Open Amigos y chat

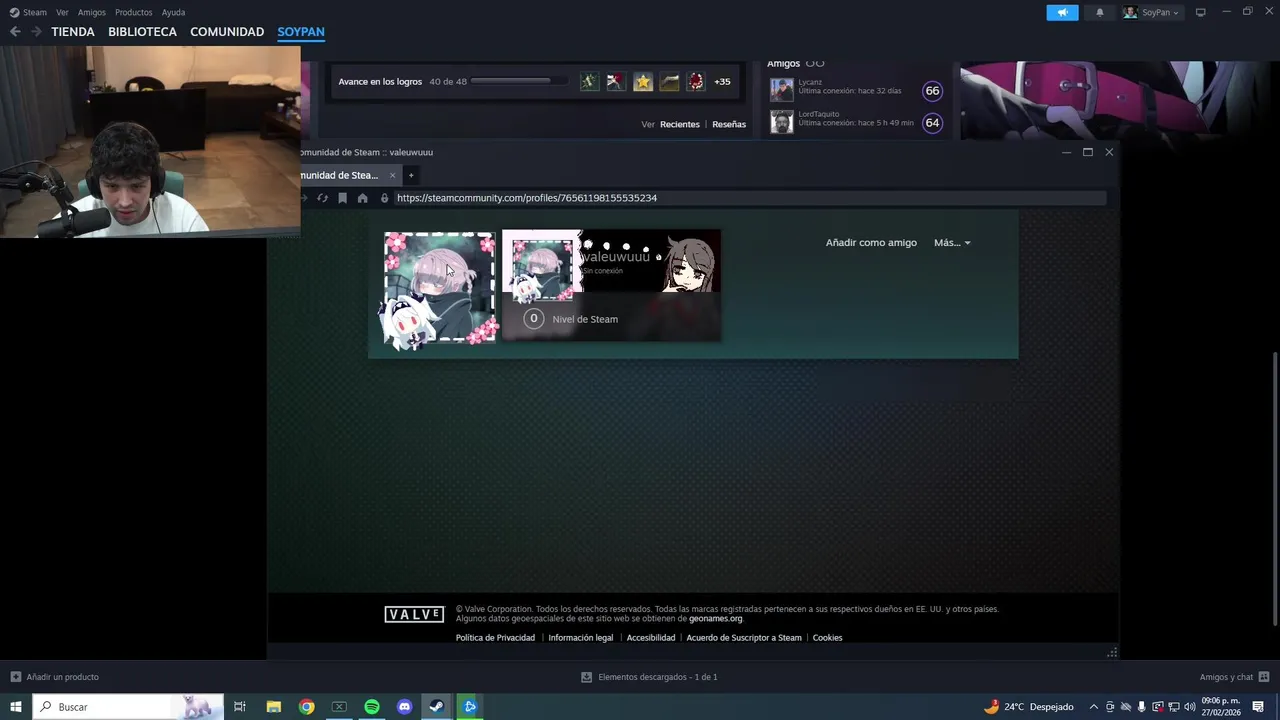(x=1234, y=677)
